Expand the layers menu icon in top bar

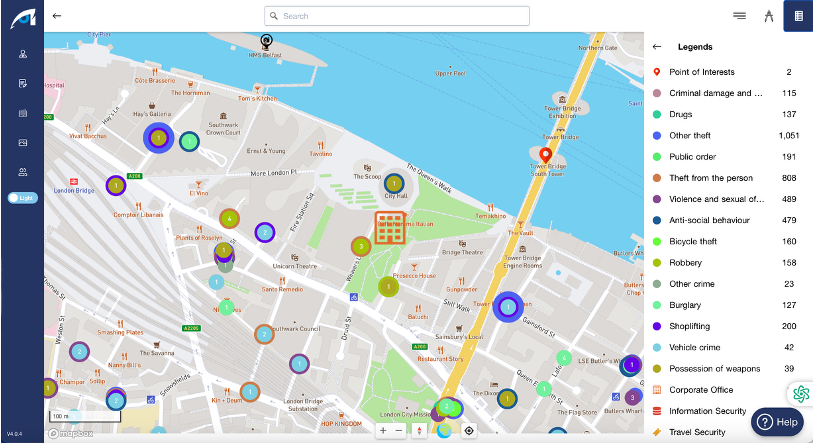click(739, 16)
